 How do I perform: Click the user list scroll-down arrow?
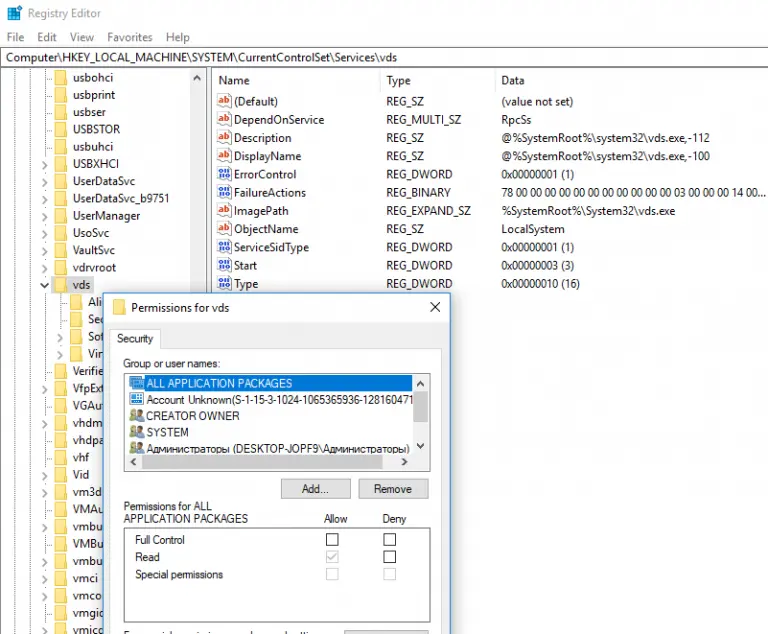click(420, 446)
